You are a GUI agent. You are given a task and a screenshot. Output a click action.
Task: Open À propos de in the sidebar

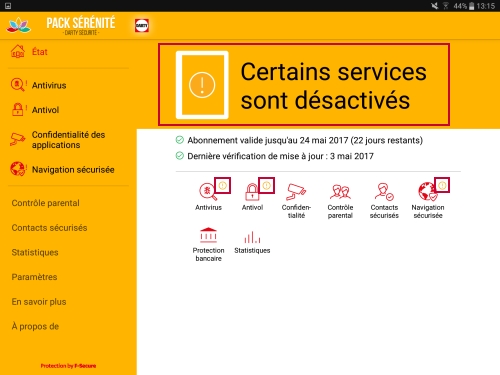coord(35,326)
